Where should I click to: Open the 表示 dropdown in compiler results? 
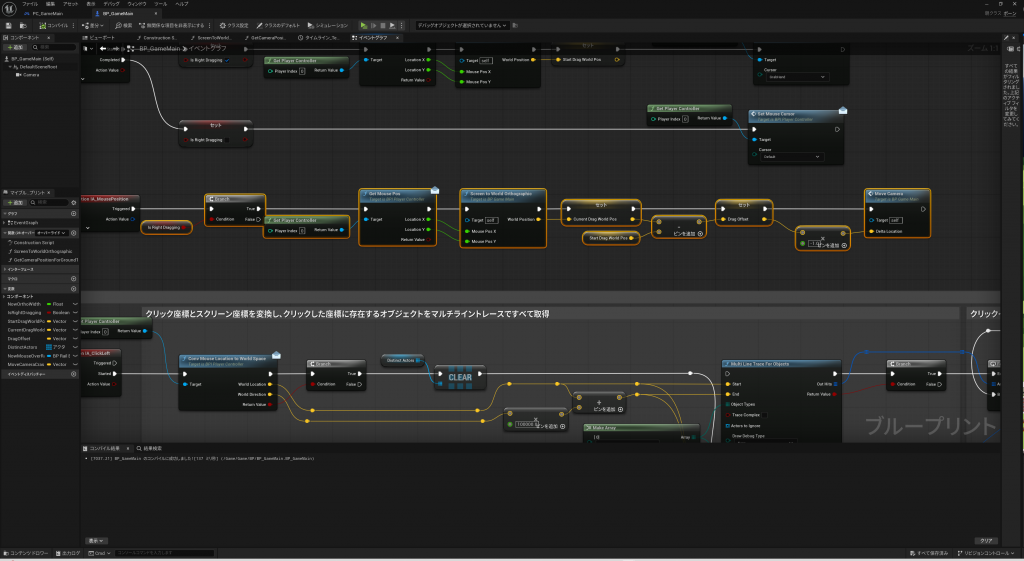click(96, 541)
